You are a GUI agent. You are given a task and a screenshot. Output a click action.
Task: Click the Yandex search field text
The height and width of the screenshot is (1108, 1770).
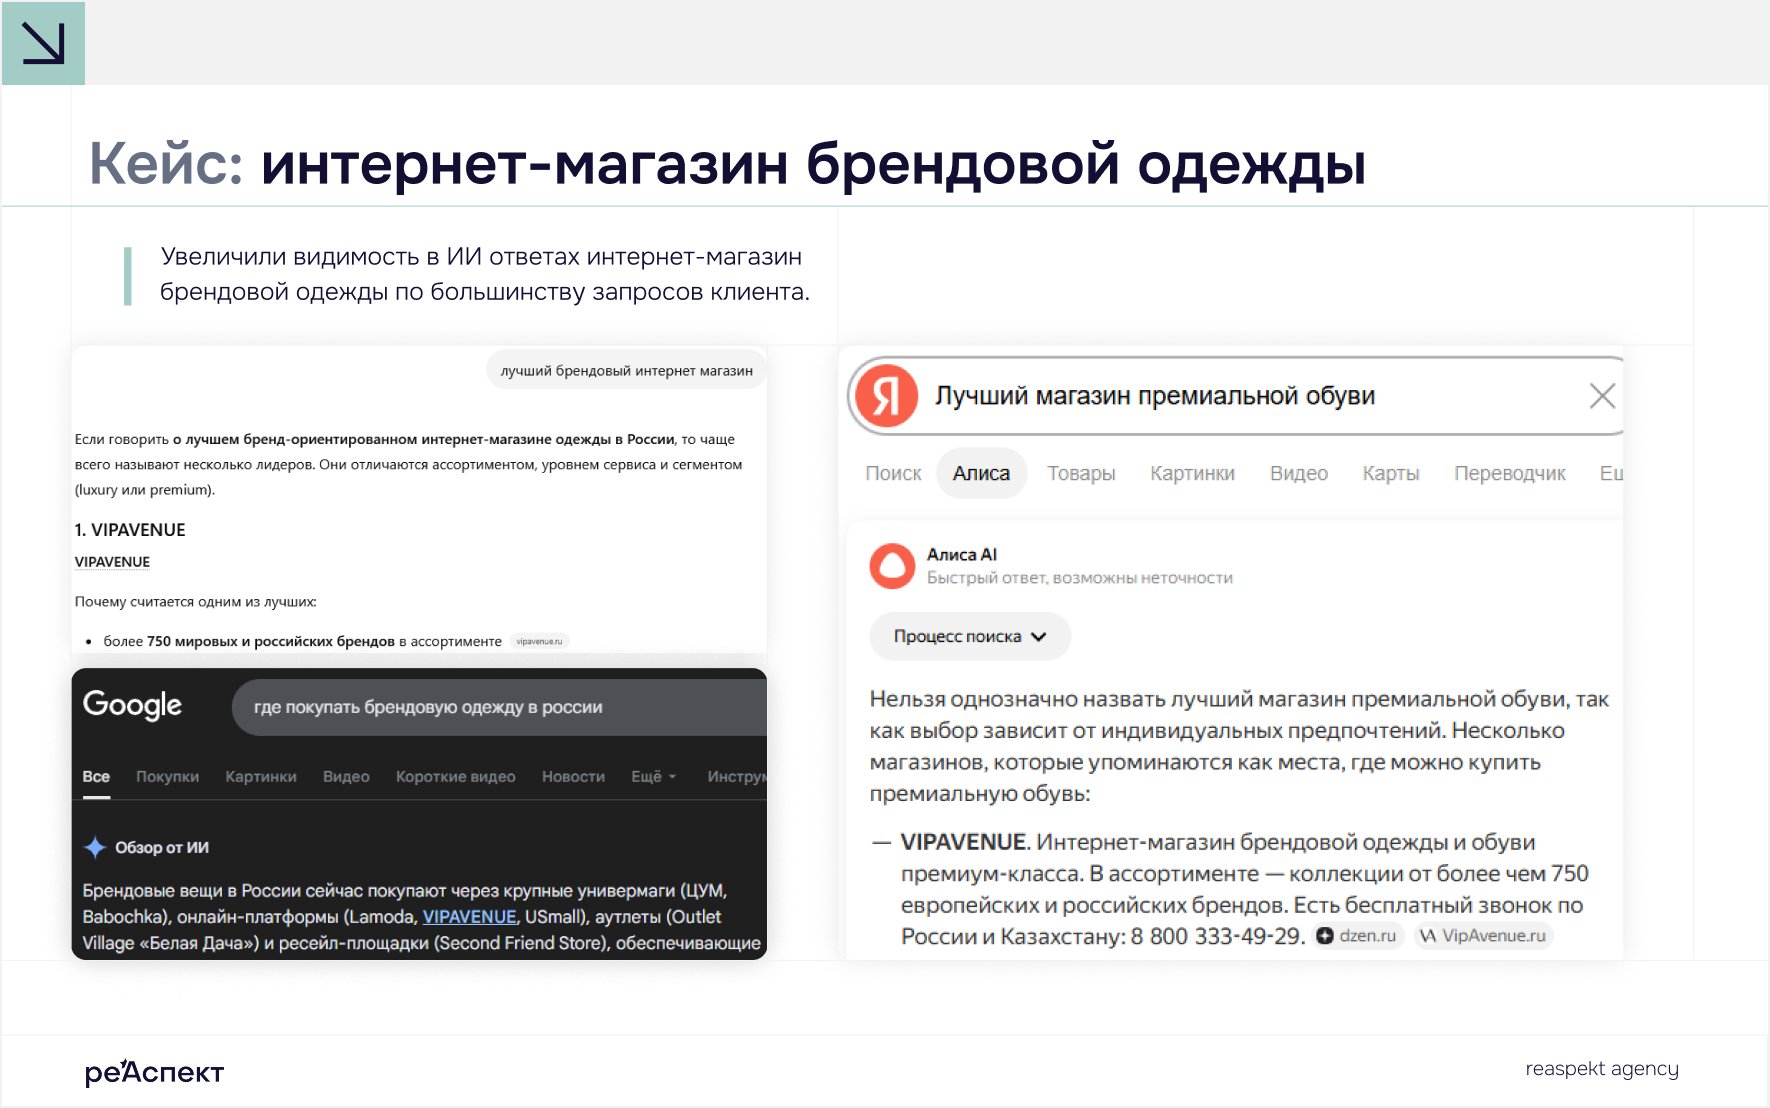coord(1155,396)
